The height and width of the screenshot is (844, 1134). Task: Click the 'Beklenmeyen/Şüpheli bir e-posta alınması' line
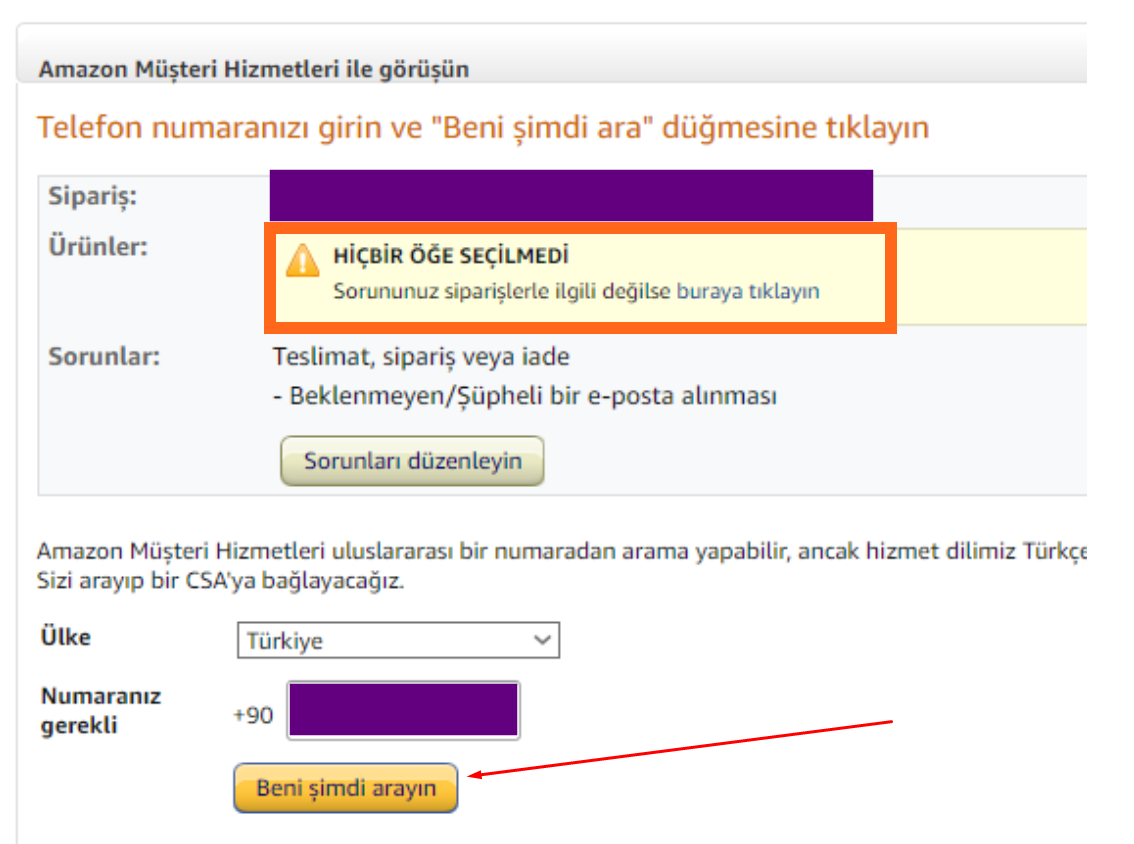pos(525,396)
